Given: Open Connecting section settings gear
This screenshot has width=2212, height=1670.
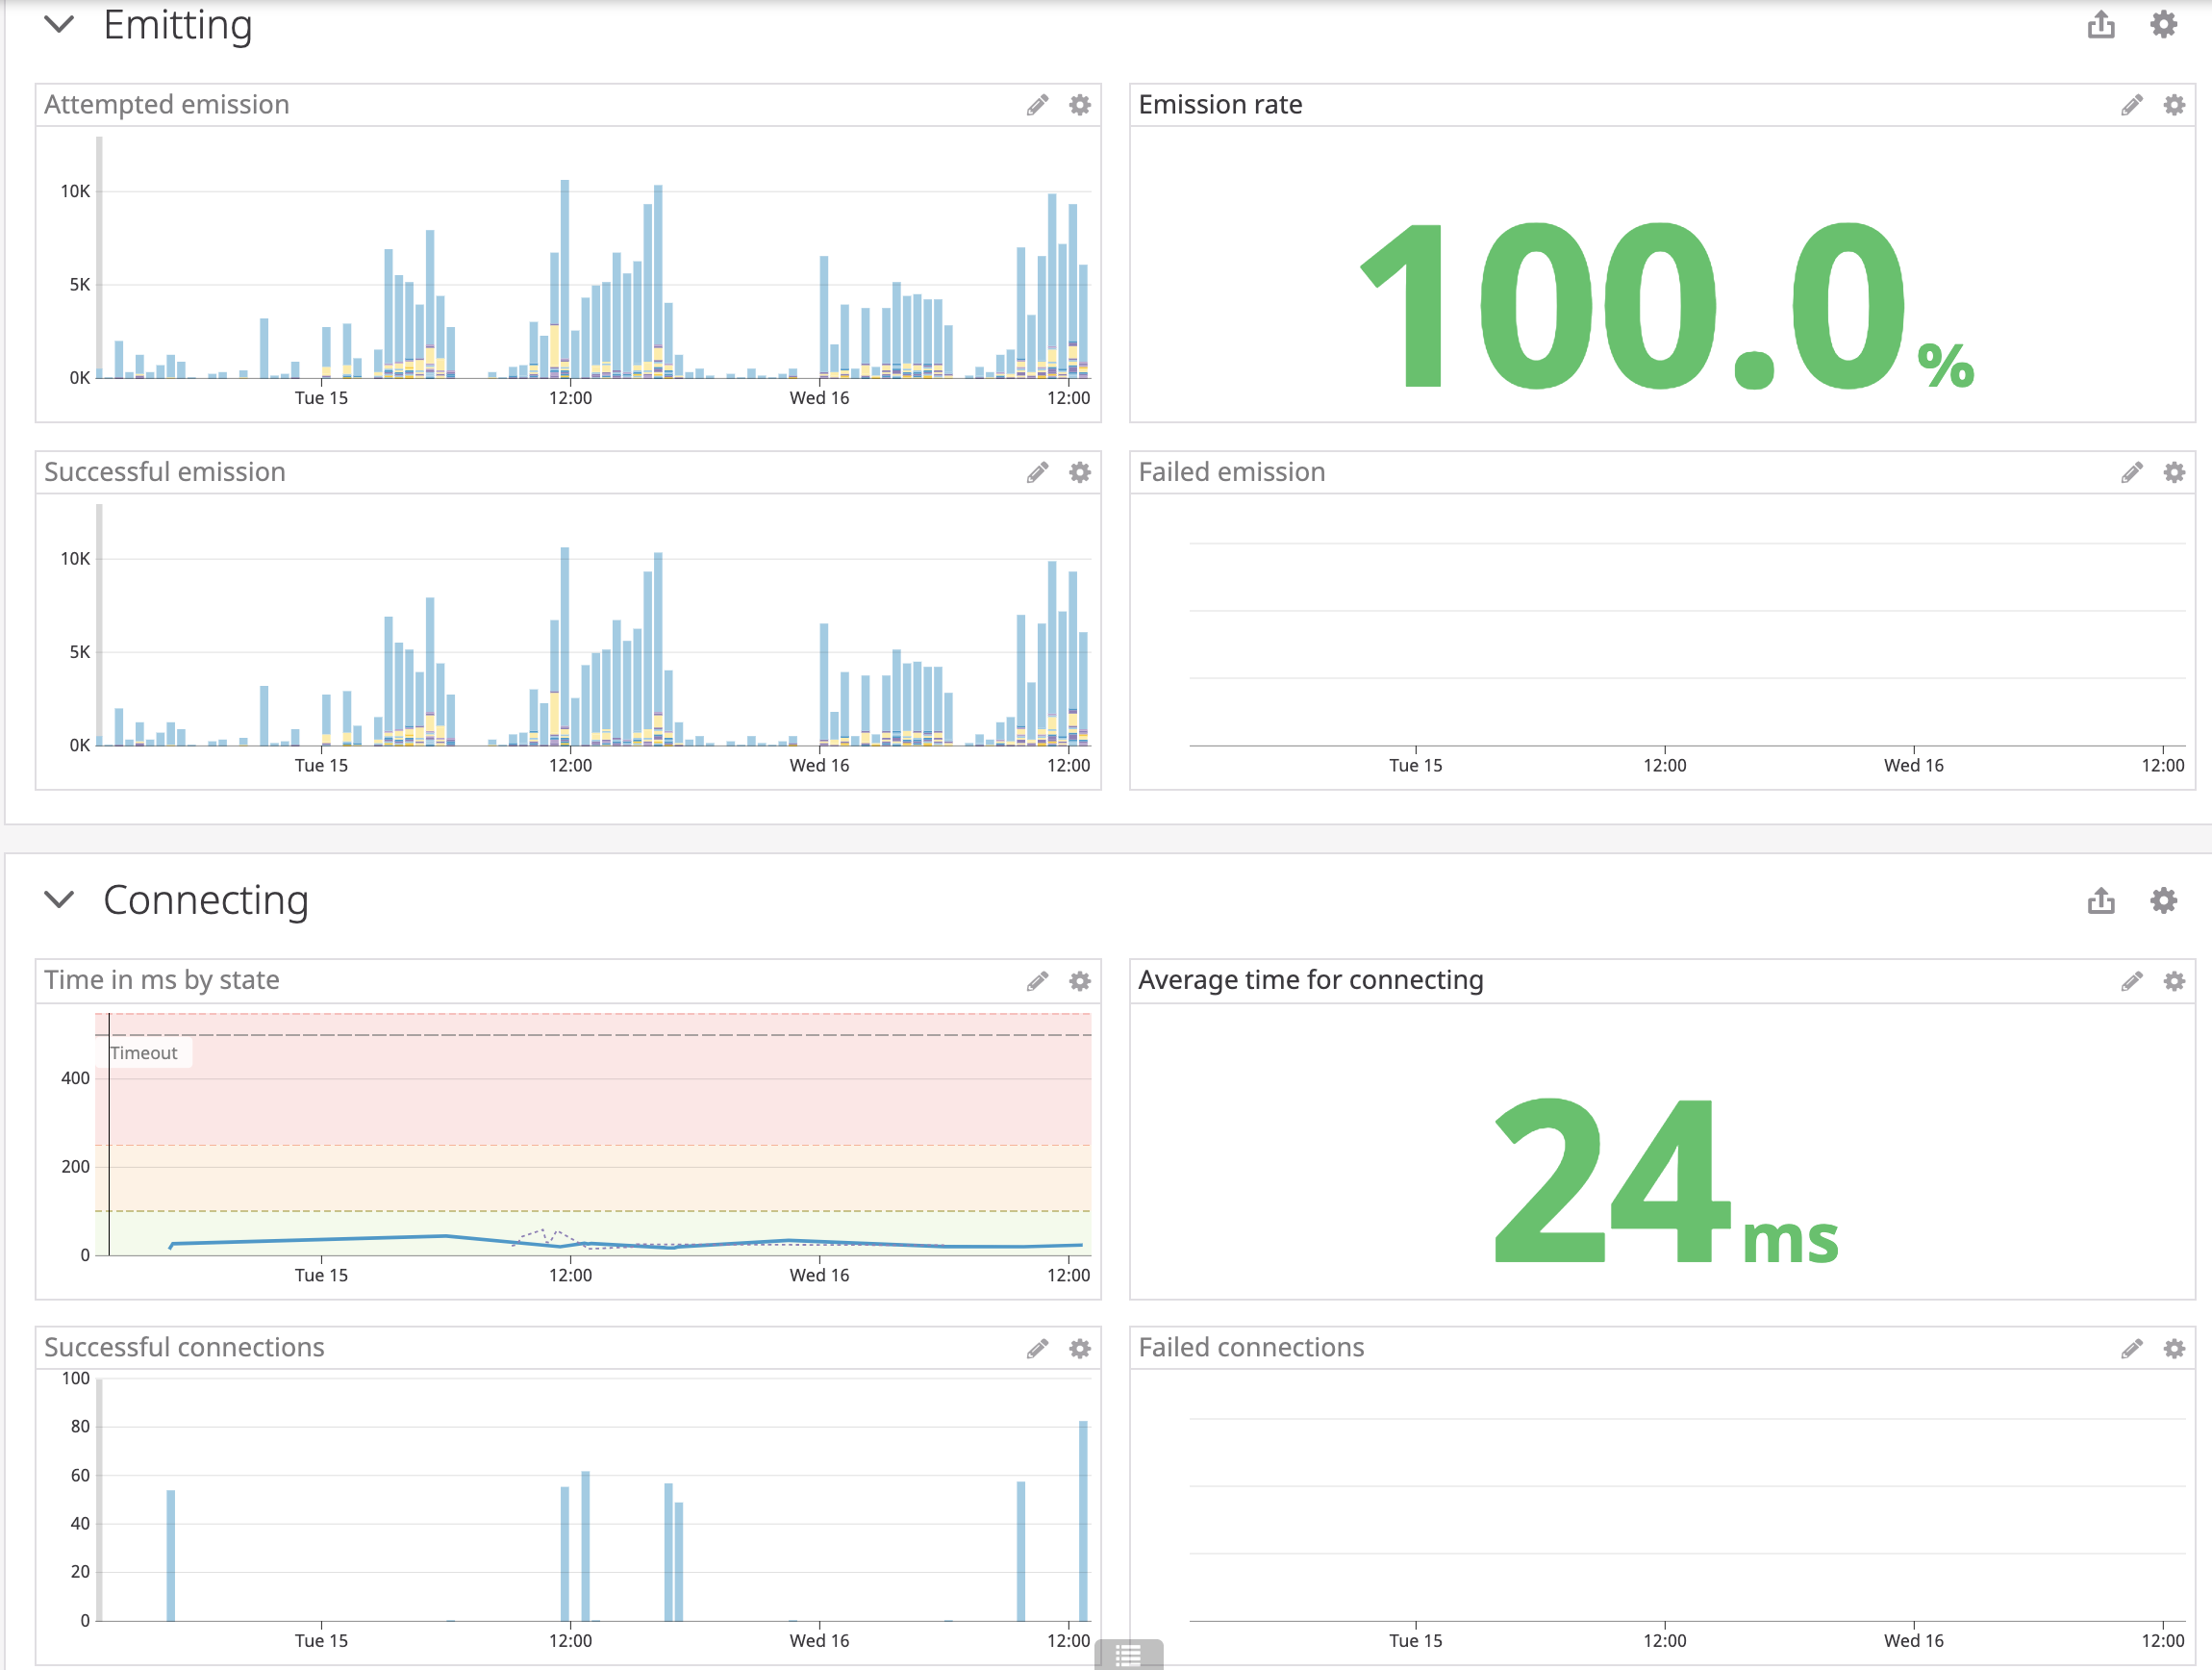Looking at the screenshot, I should [x=2163, y=900].
